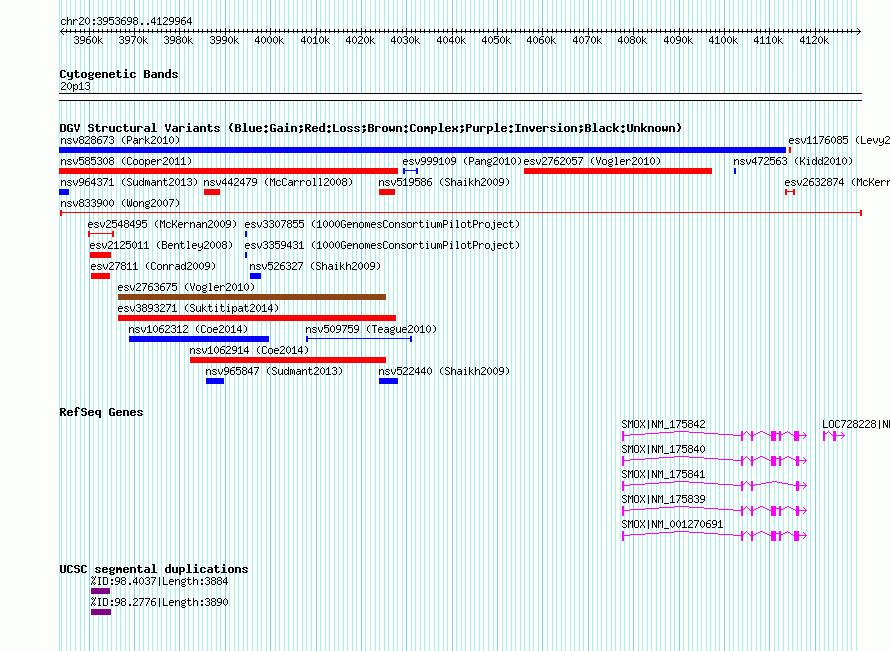The image size is (890, 651).
Task: Select the nsv526327 (Shaikh2009) blue block
Action: click(x=255, y=276)
